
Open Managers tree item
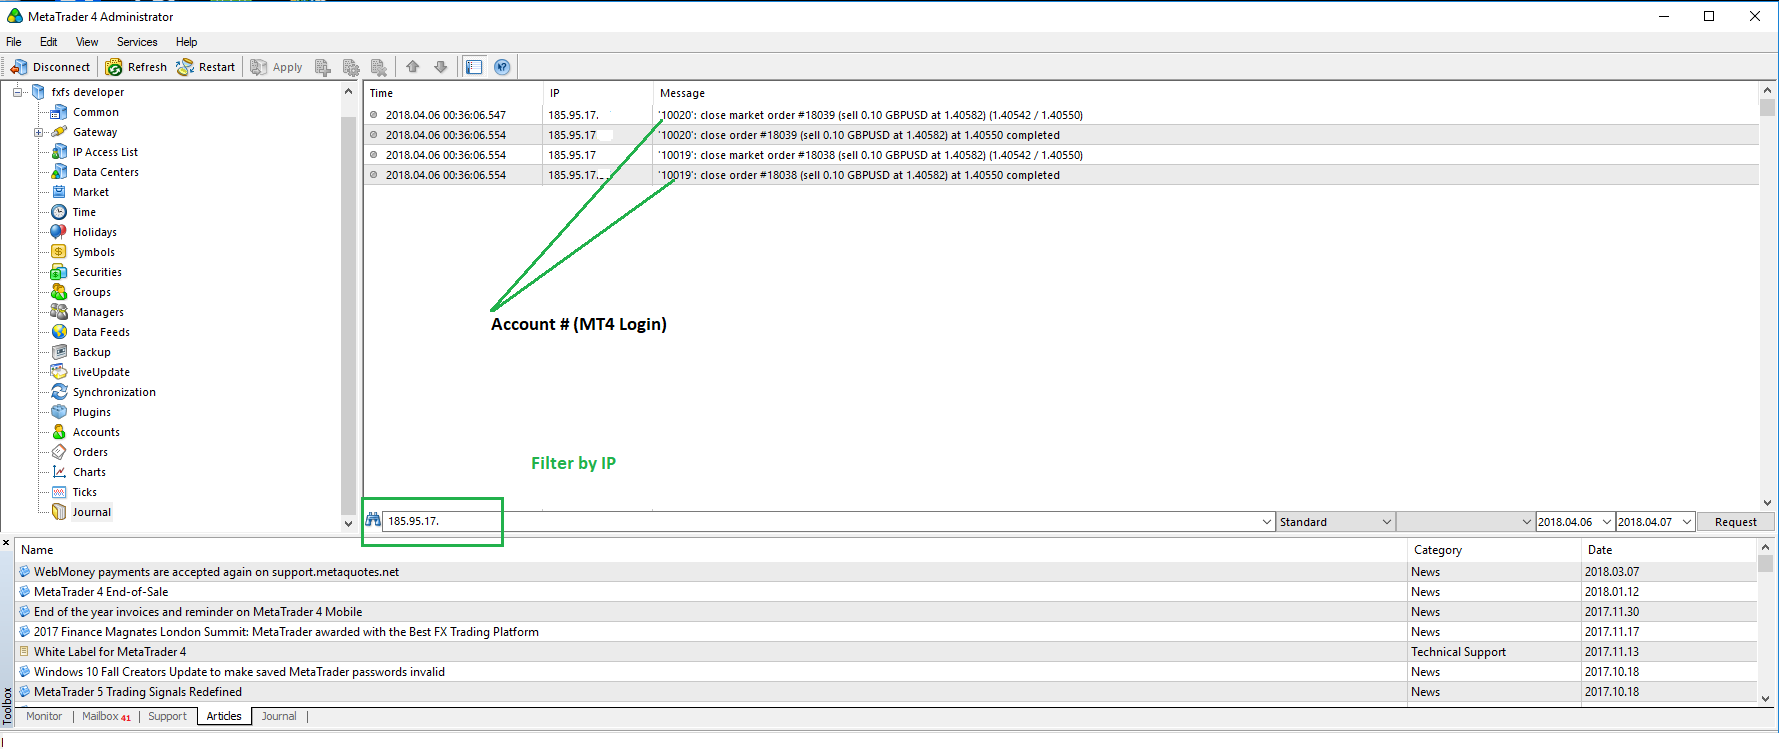98,312
